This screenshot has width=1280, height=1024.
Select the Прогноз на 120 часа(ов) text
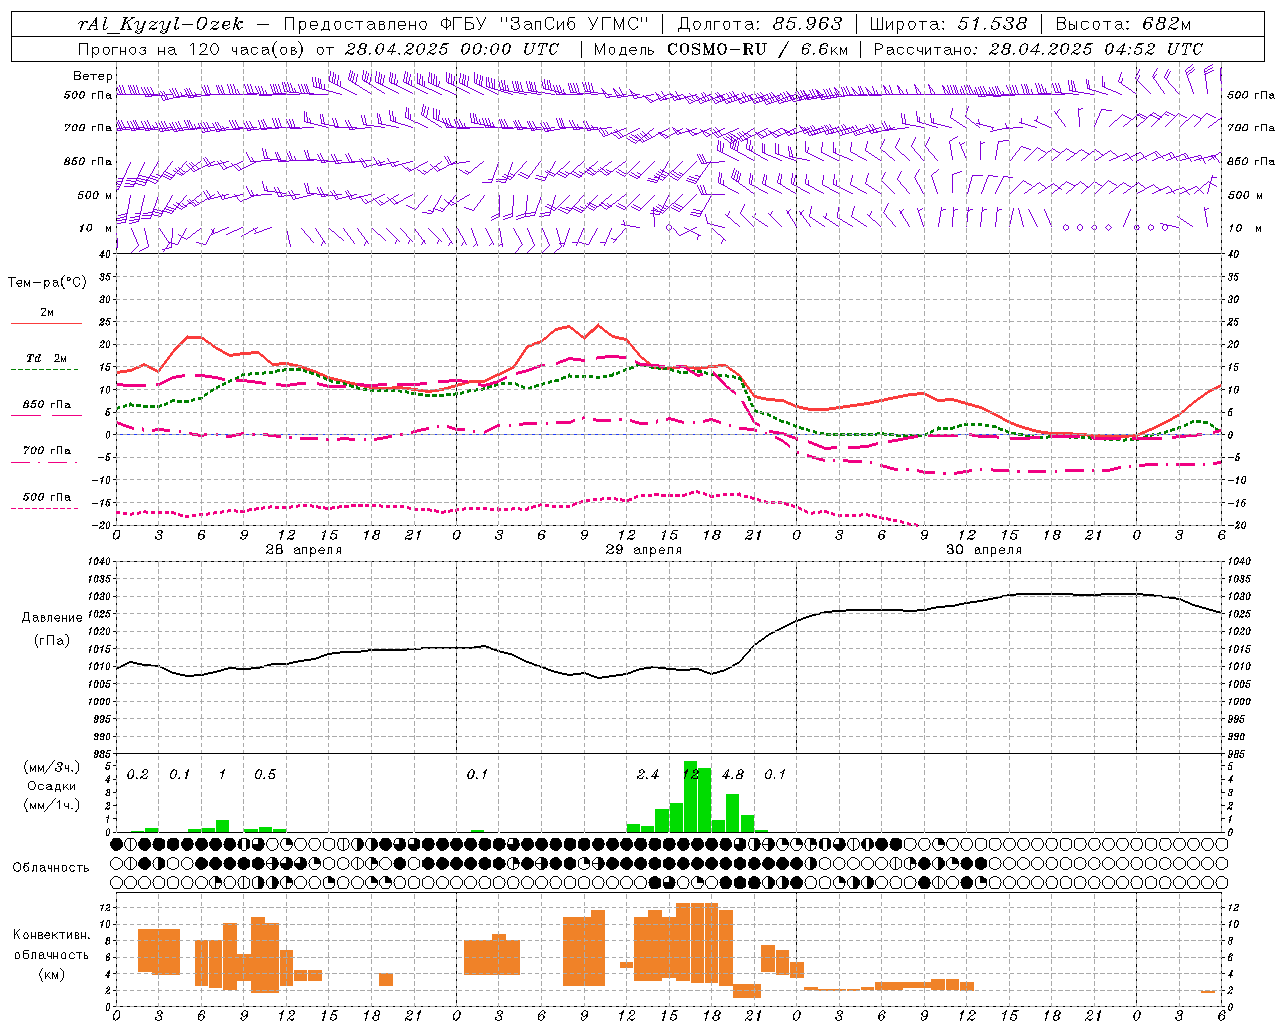tap(193, 49)
